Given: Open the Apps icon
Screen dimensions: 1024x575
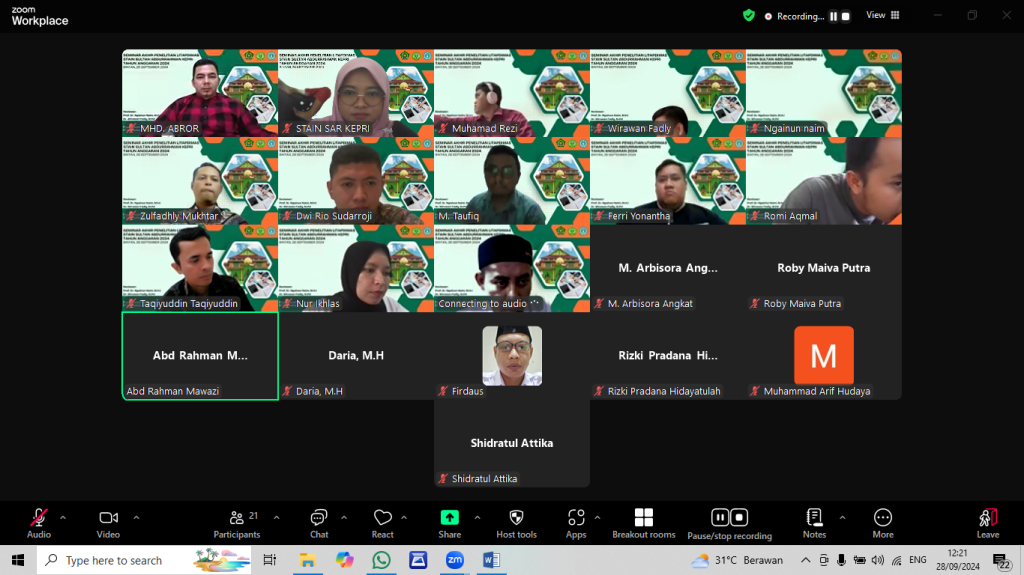Looking at the screenshot, I should click(x=576, y=524).
